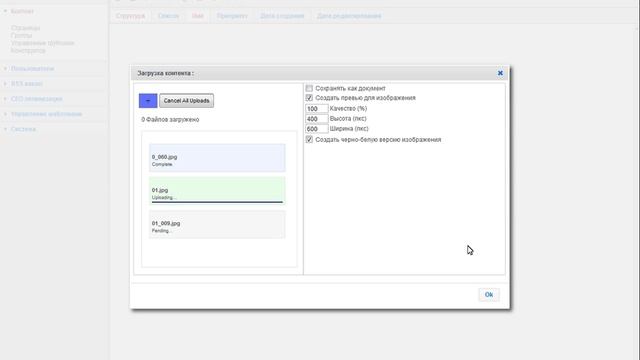Open Страницы in the sidebar
The width and height of the screenshot is (640, 360).
coord(25,28)
